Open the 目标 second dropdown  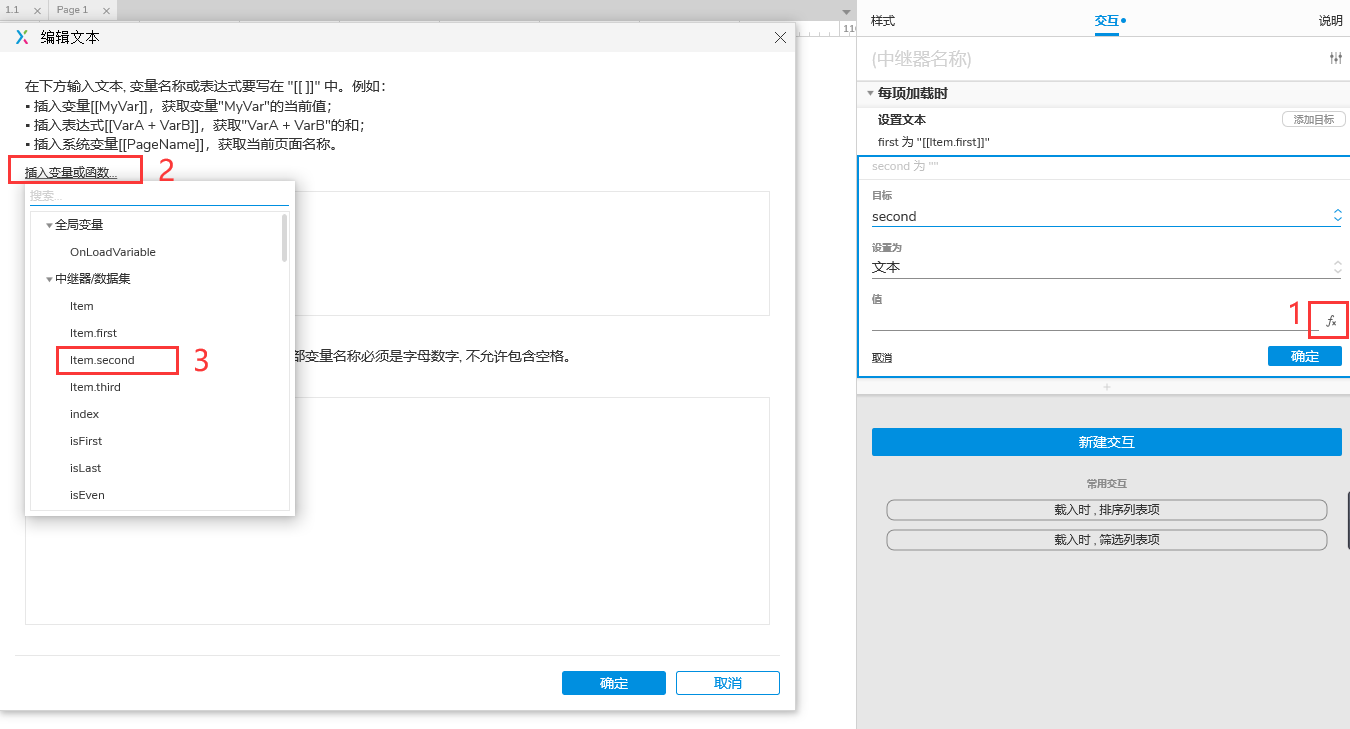pyautogui.click(x=1106, y=216)
